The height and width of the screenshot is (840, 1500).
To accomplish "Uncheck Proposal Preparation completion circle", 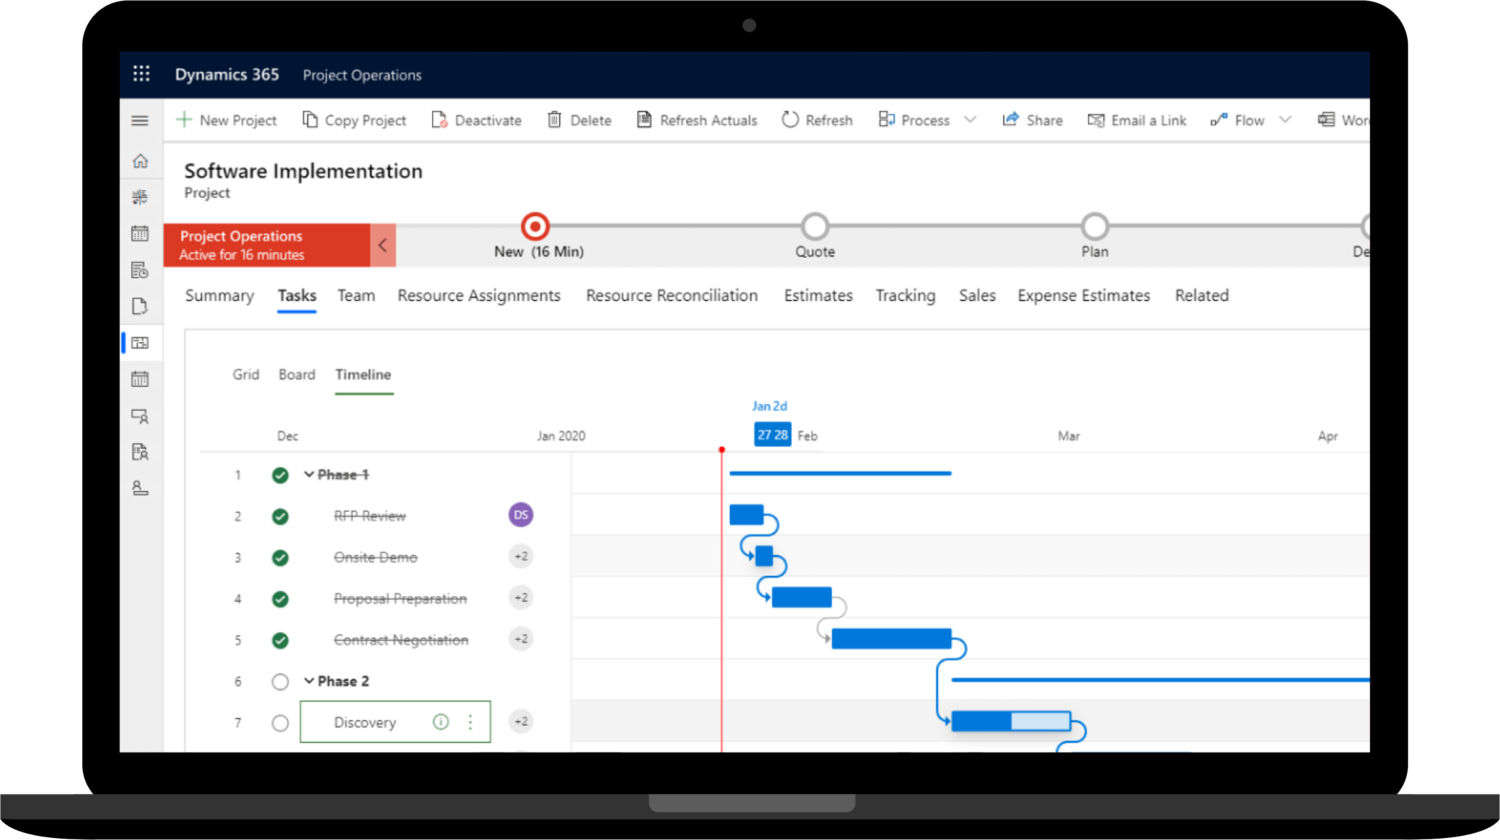I will pos(280,599).
